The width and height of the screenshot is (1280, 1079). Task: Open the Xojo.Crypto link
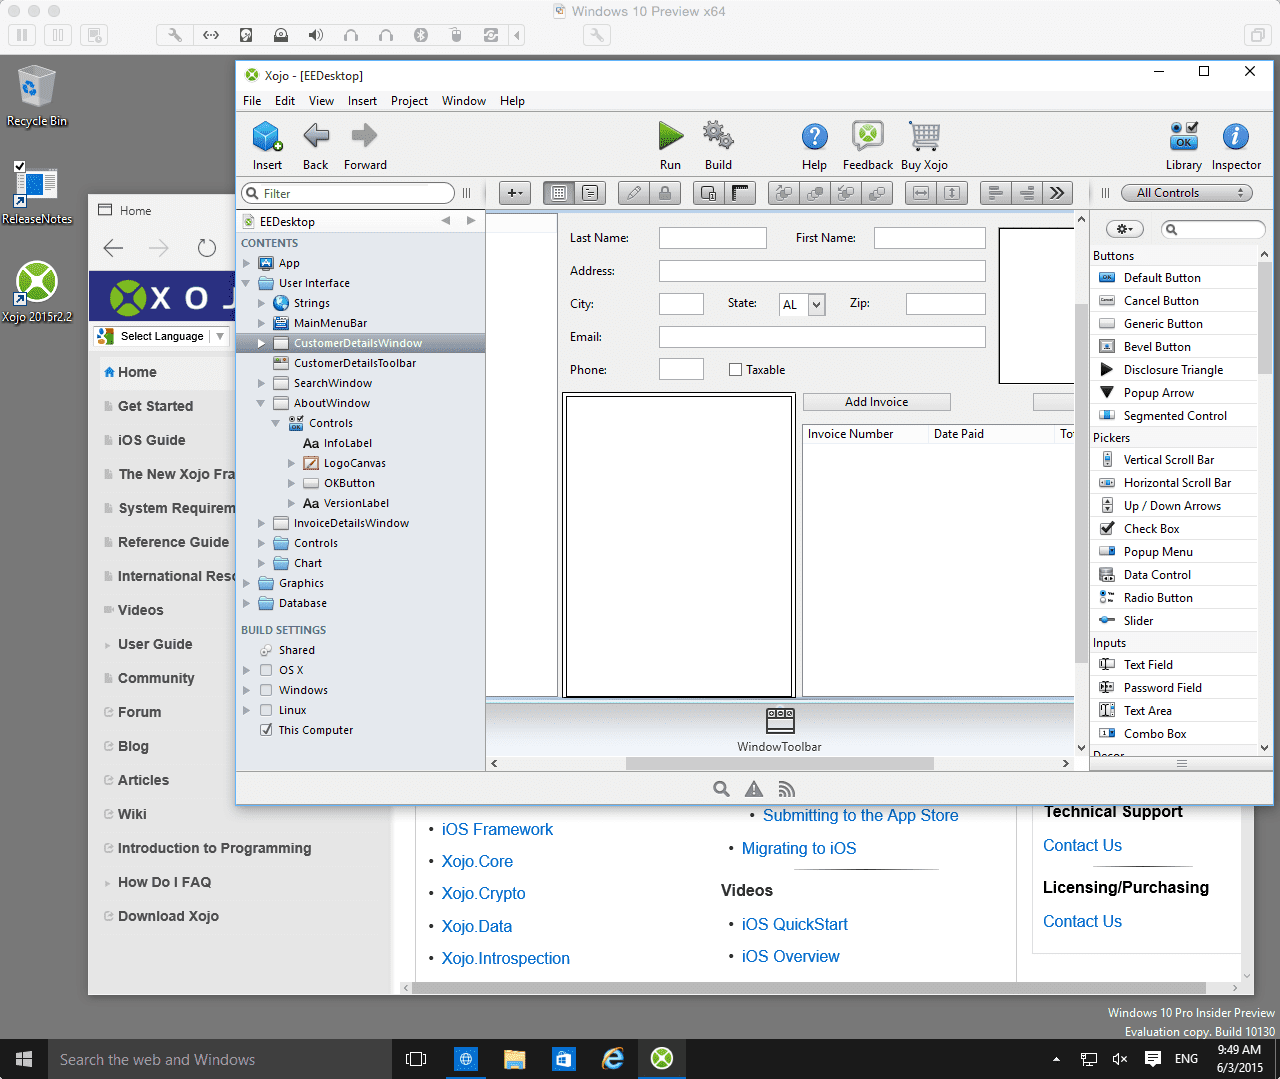click(x=484, y=893)
